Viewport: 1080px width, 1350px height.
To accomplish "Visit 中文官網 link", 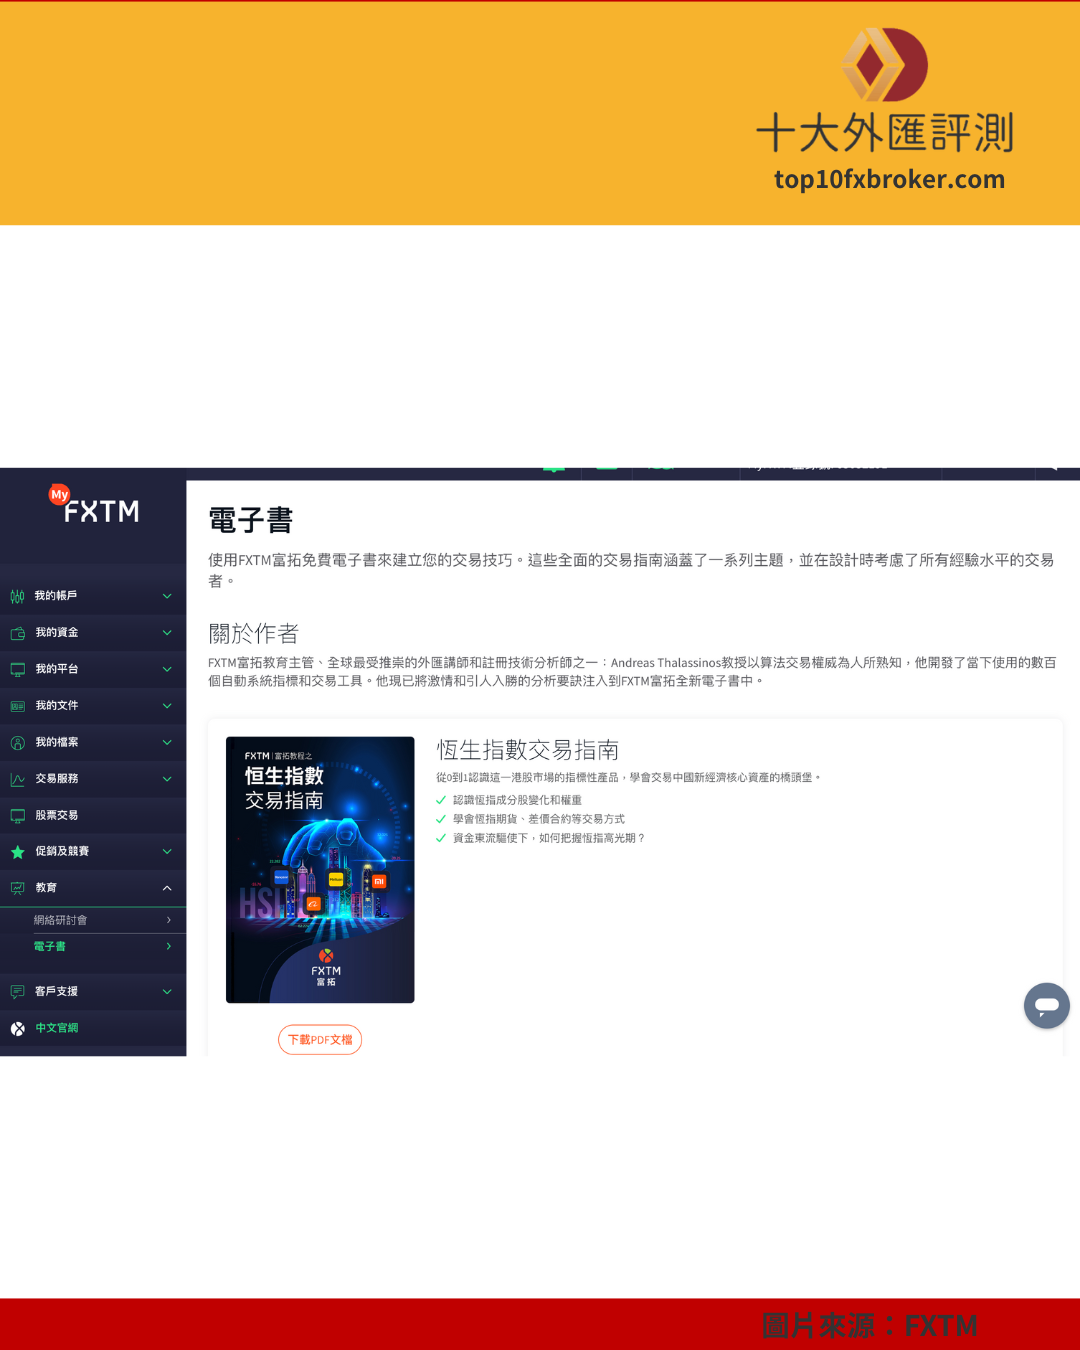I will pos(57,1028).
